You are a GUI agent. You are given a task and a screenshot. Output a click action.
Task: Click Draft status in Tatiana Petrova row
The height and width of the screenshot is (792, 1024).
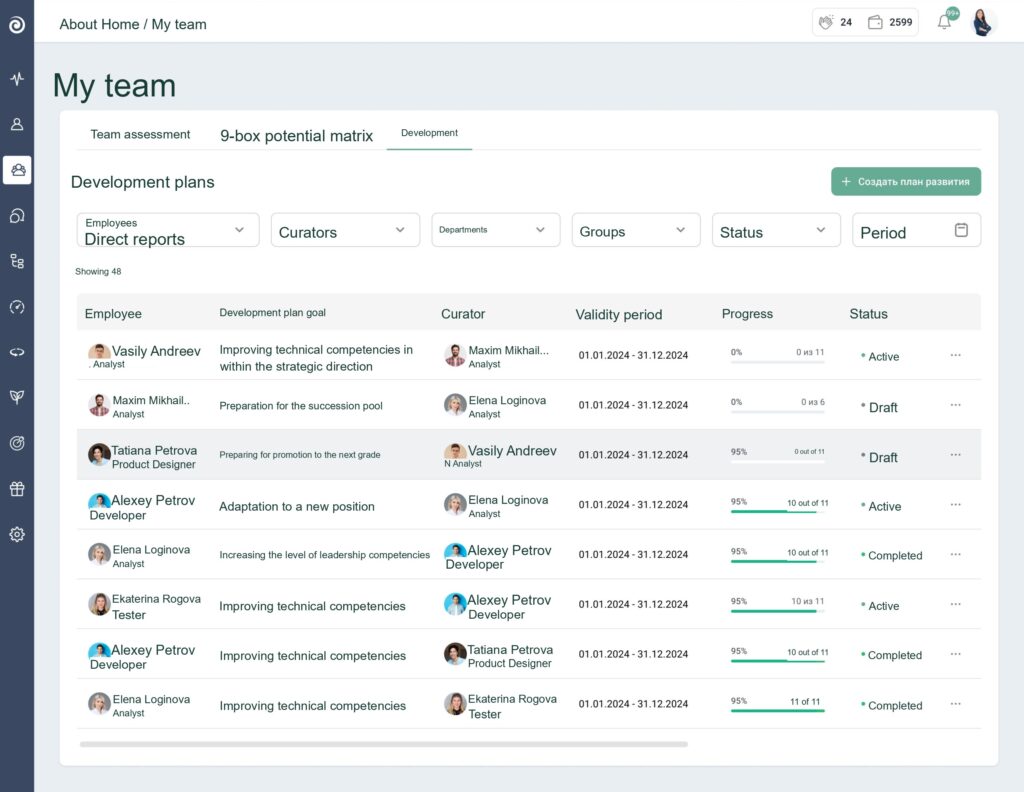(880, 458)
